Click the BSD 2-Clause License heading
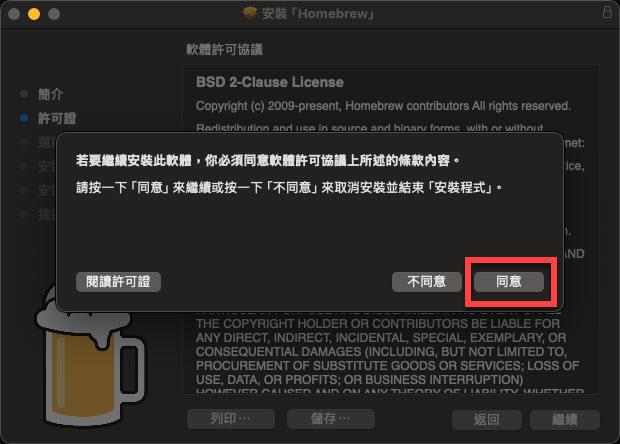The image size is (620, 444). (x=270, y=82)
